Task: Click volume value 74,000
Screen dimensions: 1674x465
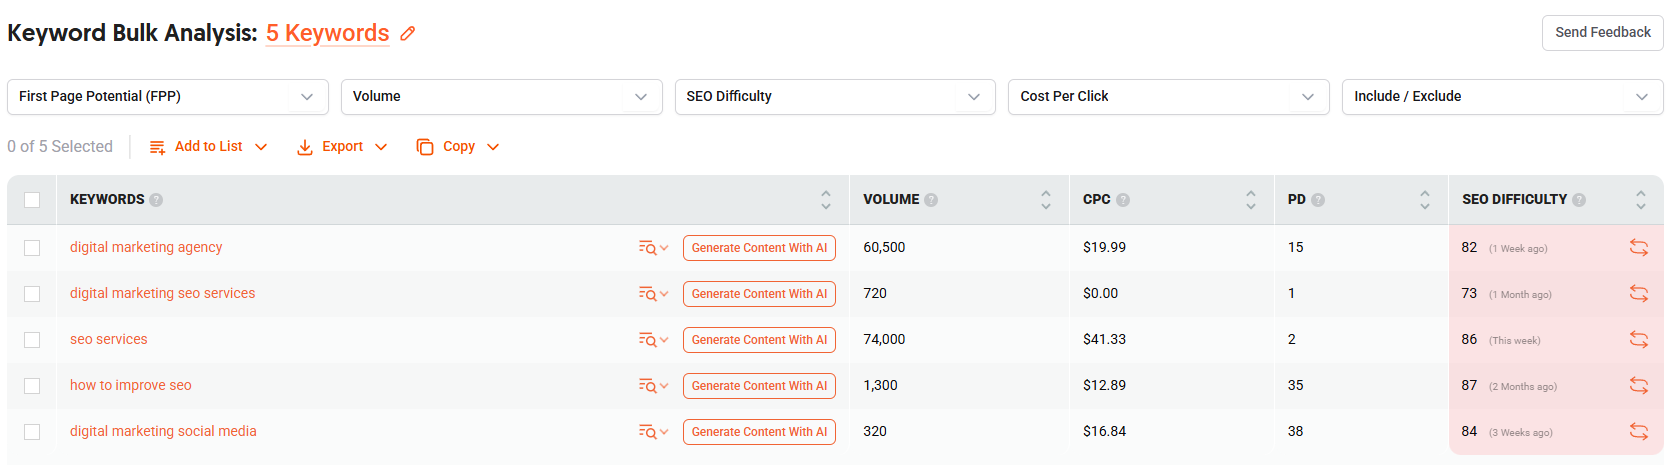Action: click(x=884, y=339)
